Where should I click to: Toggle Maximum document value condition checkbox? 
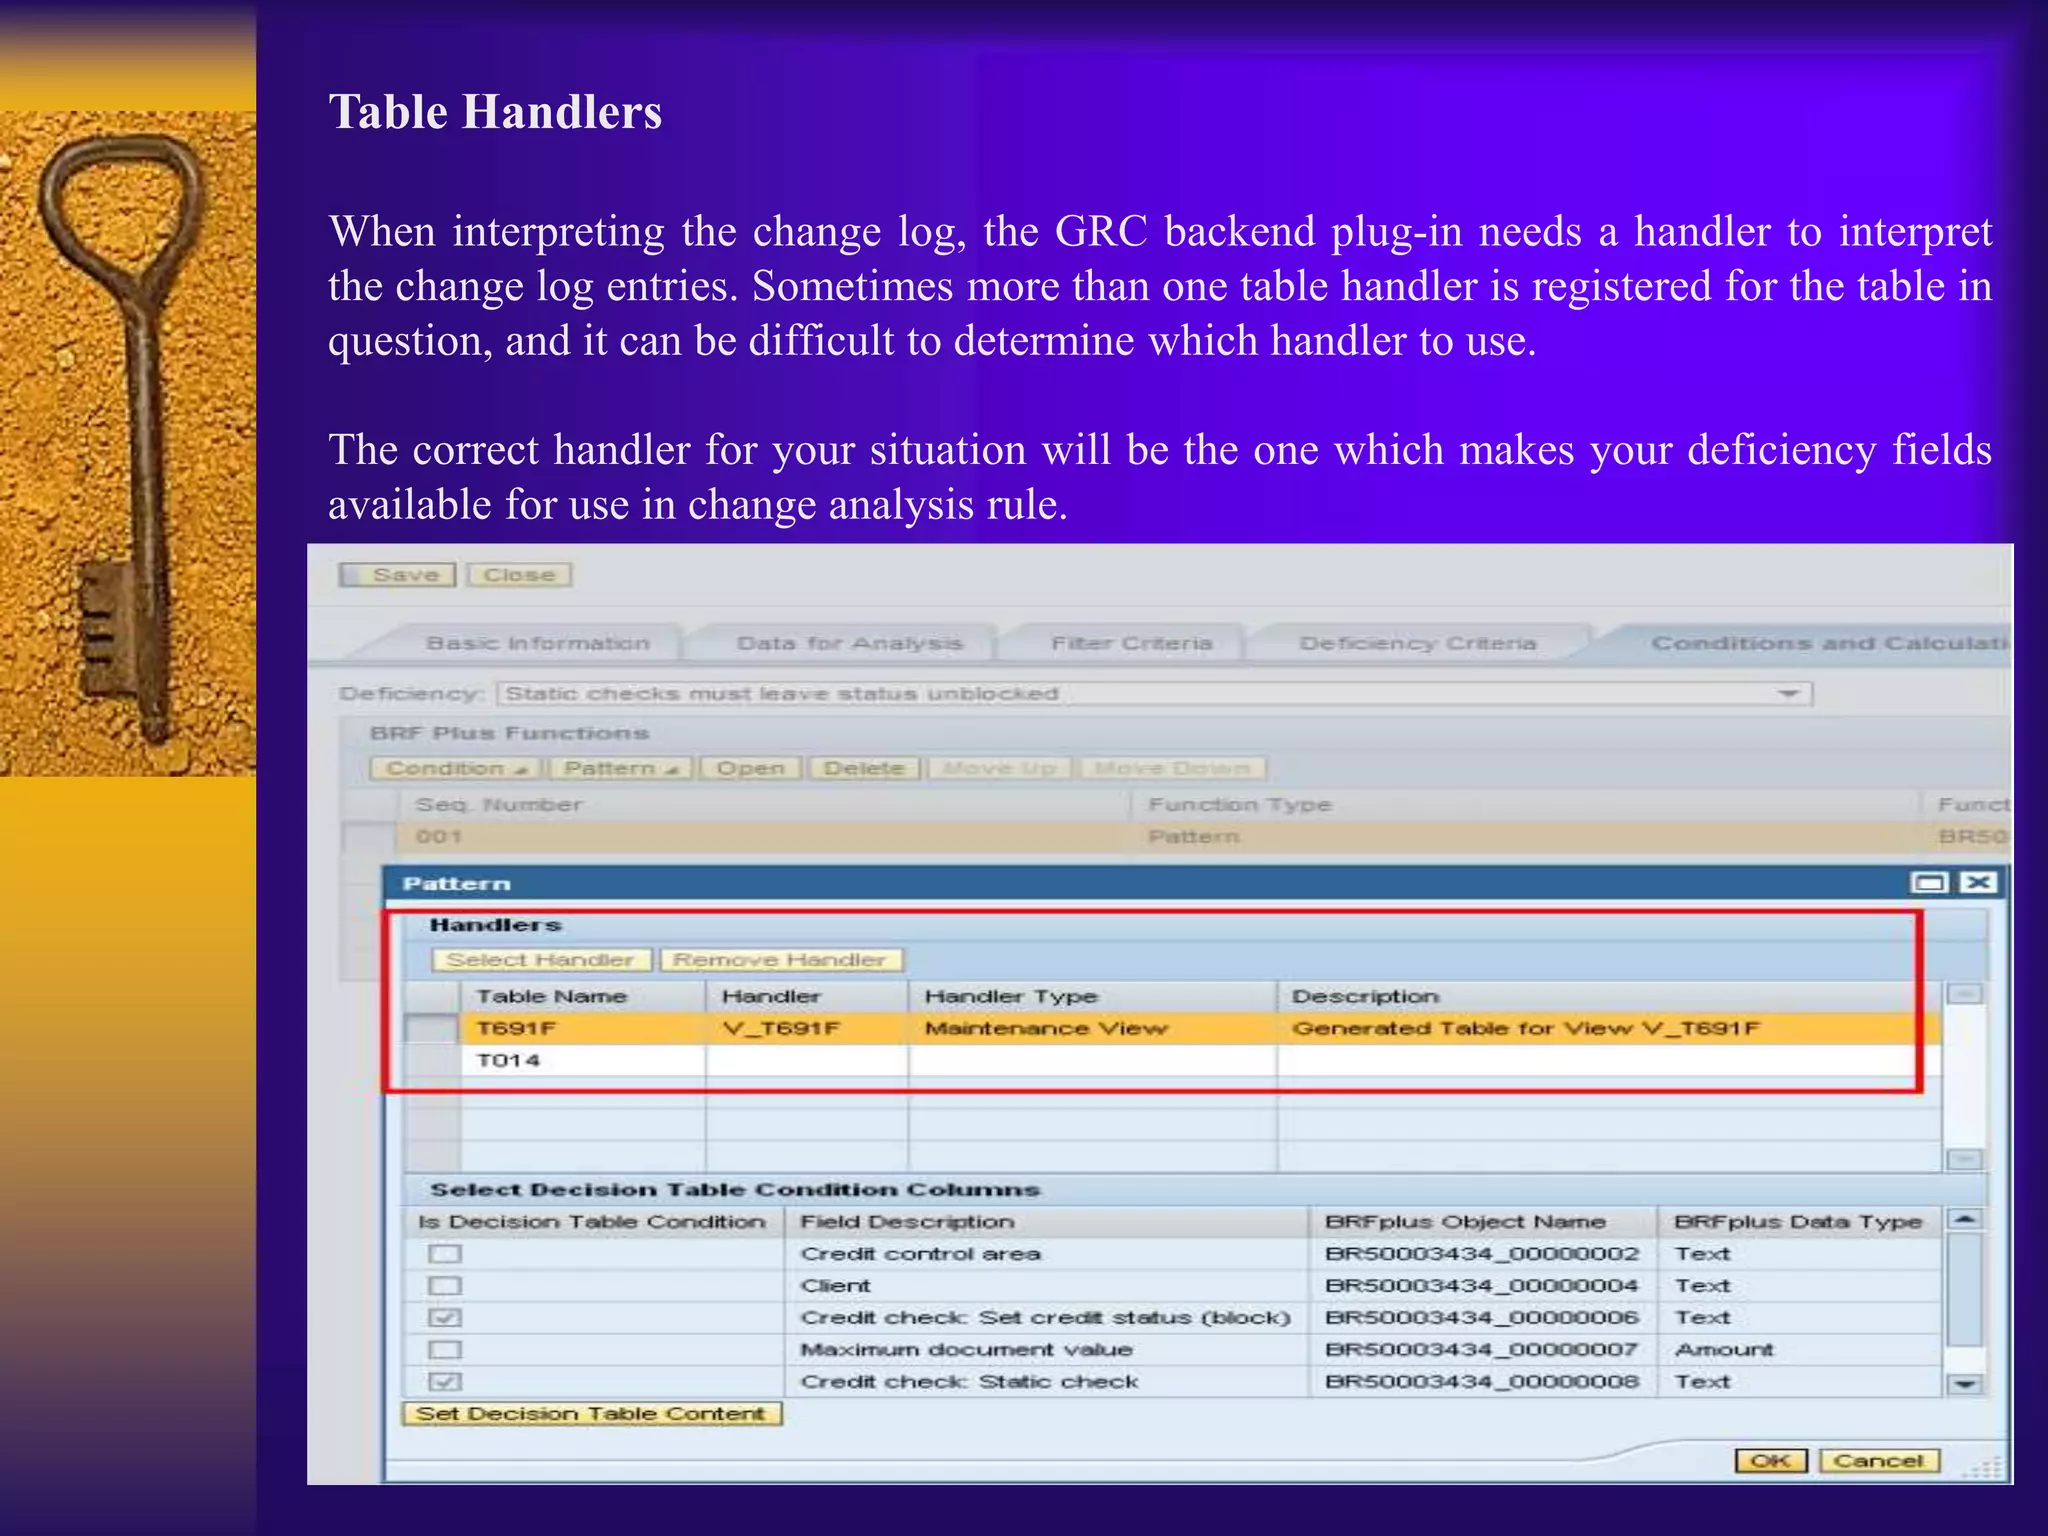point(445,1350)
